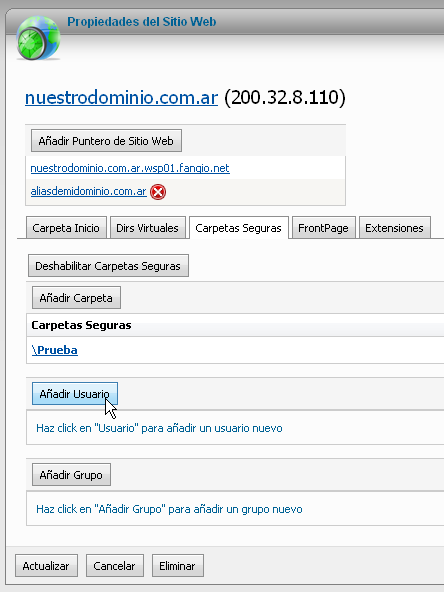
Task: Switch to Carpeta Inicio tab
Action: point(66,228)
